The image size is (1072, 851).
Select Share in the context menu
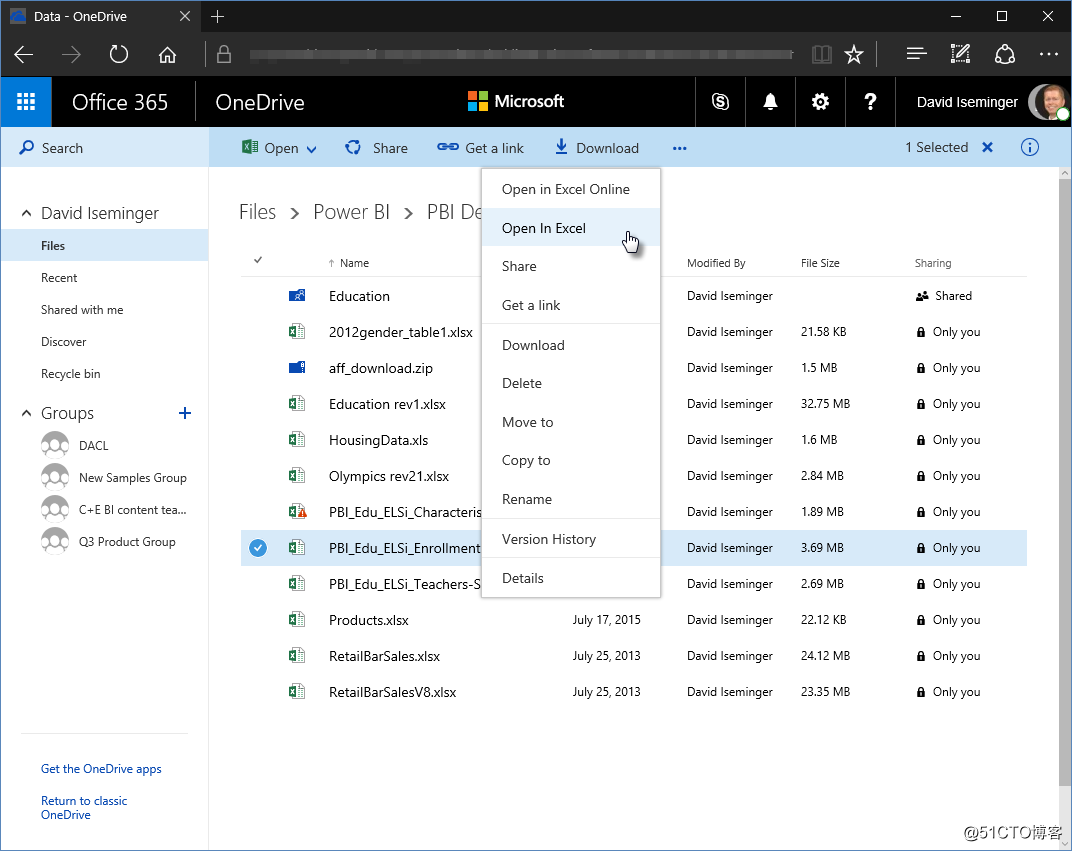(571, 267)
